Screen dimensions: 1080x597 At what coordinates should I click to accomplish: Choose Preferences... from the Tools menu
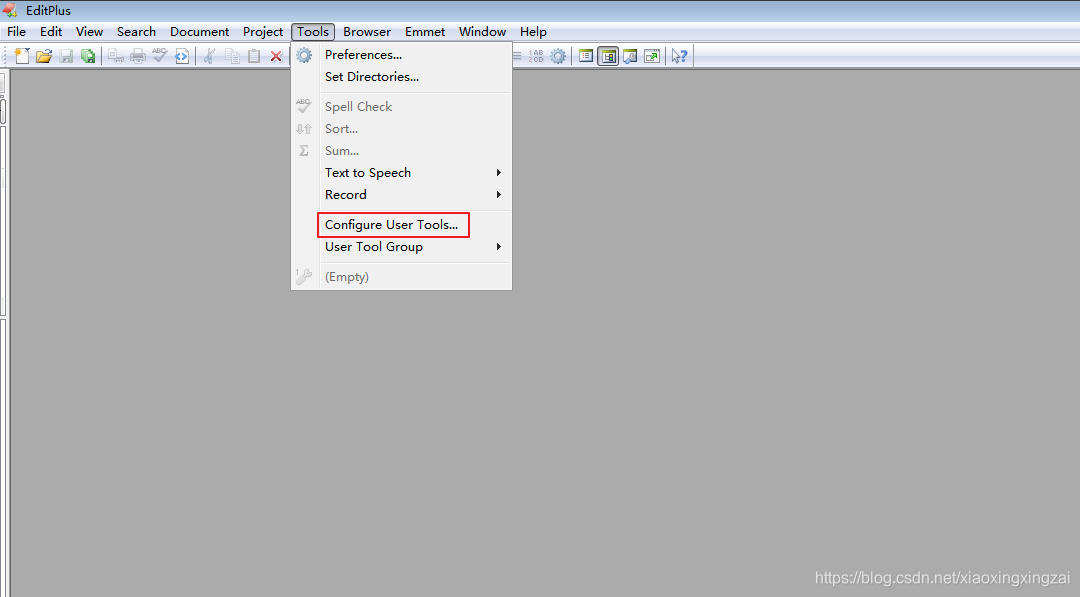[402, 54]
